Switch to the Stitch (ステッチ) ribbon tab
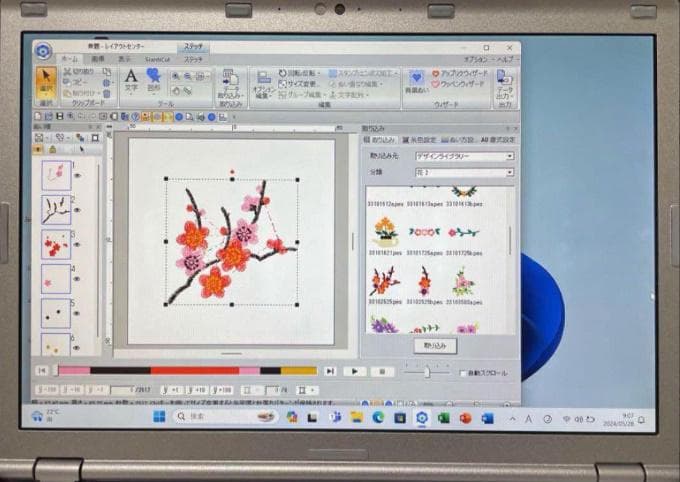The height and width of the screenshot is (482, 680). [x=193, y=60]
